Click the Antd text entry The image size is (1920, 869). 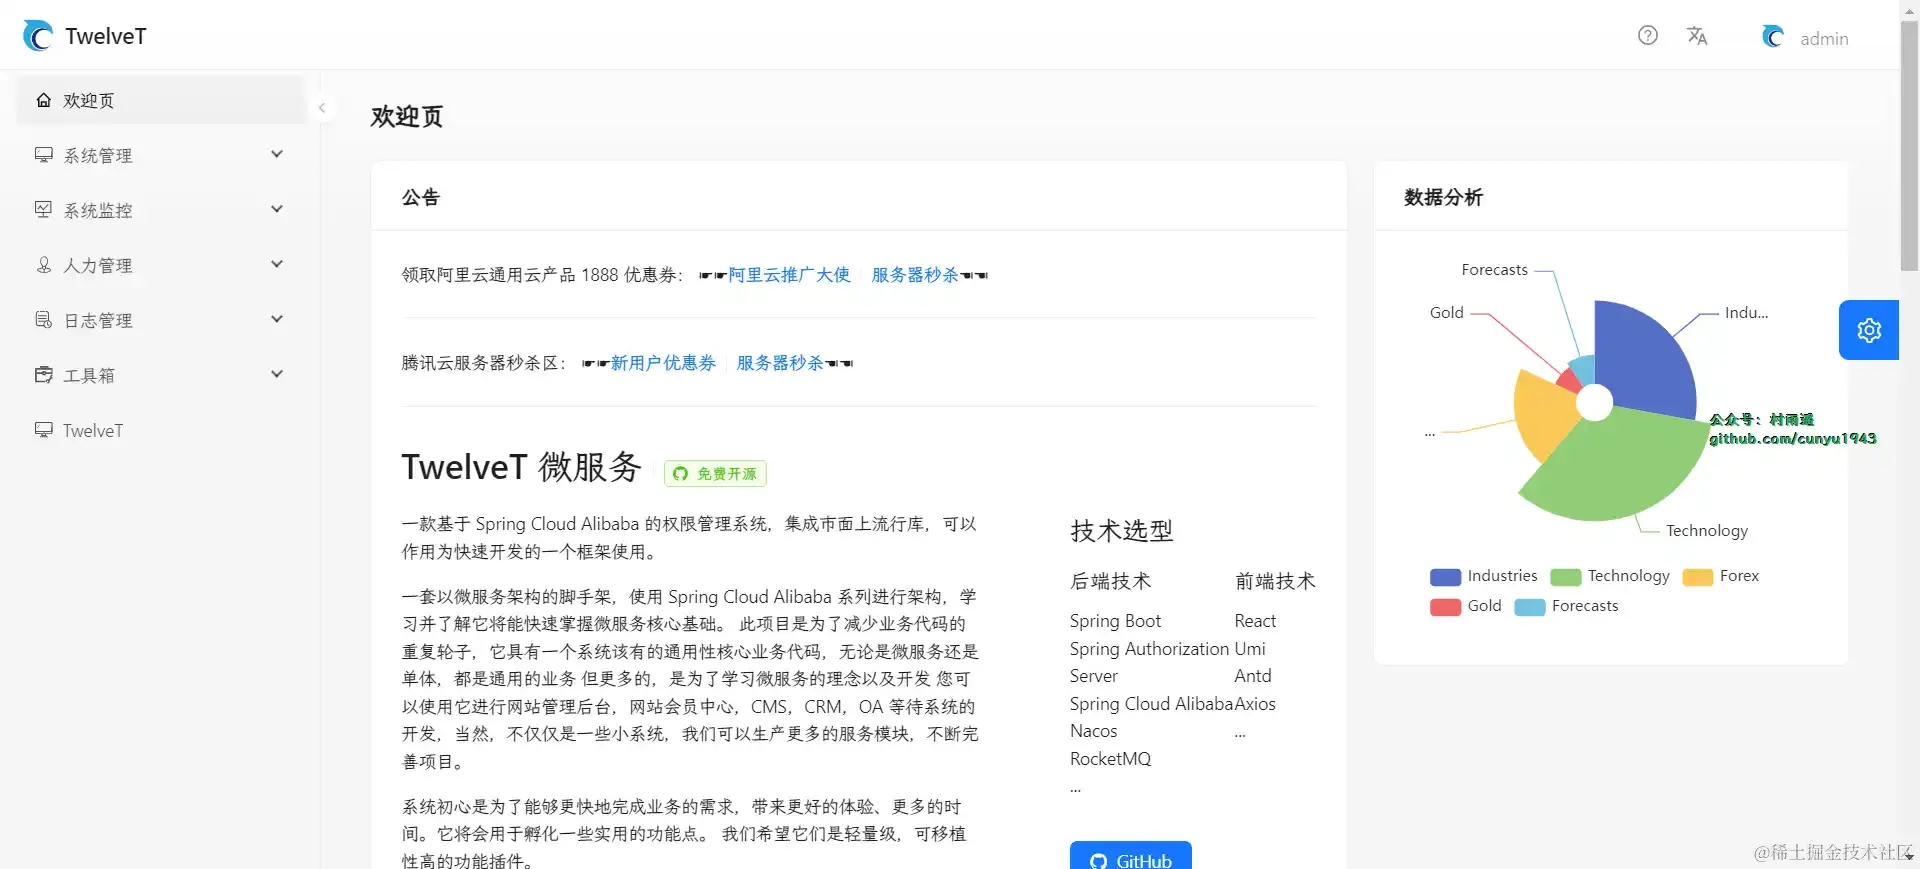(x=1253, y=676)
